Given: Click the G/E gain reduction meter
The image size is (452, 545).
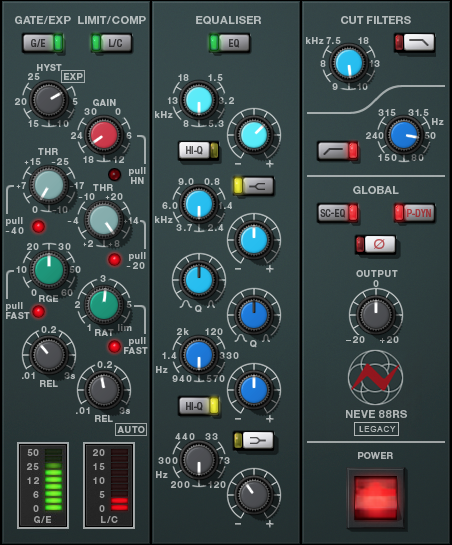Looking at the screenshot, I should coord(43,485).
